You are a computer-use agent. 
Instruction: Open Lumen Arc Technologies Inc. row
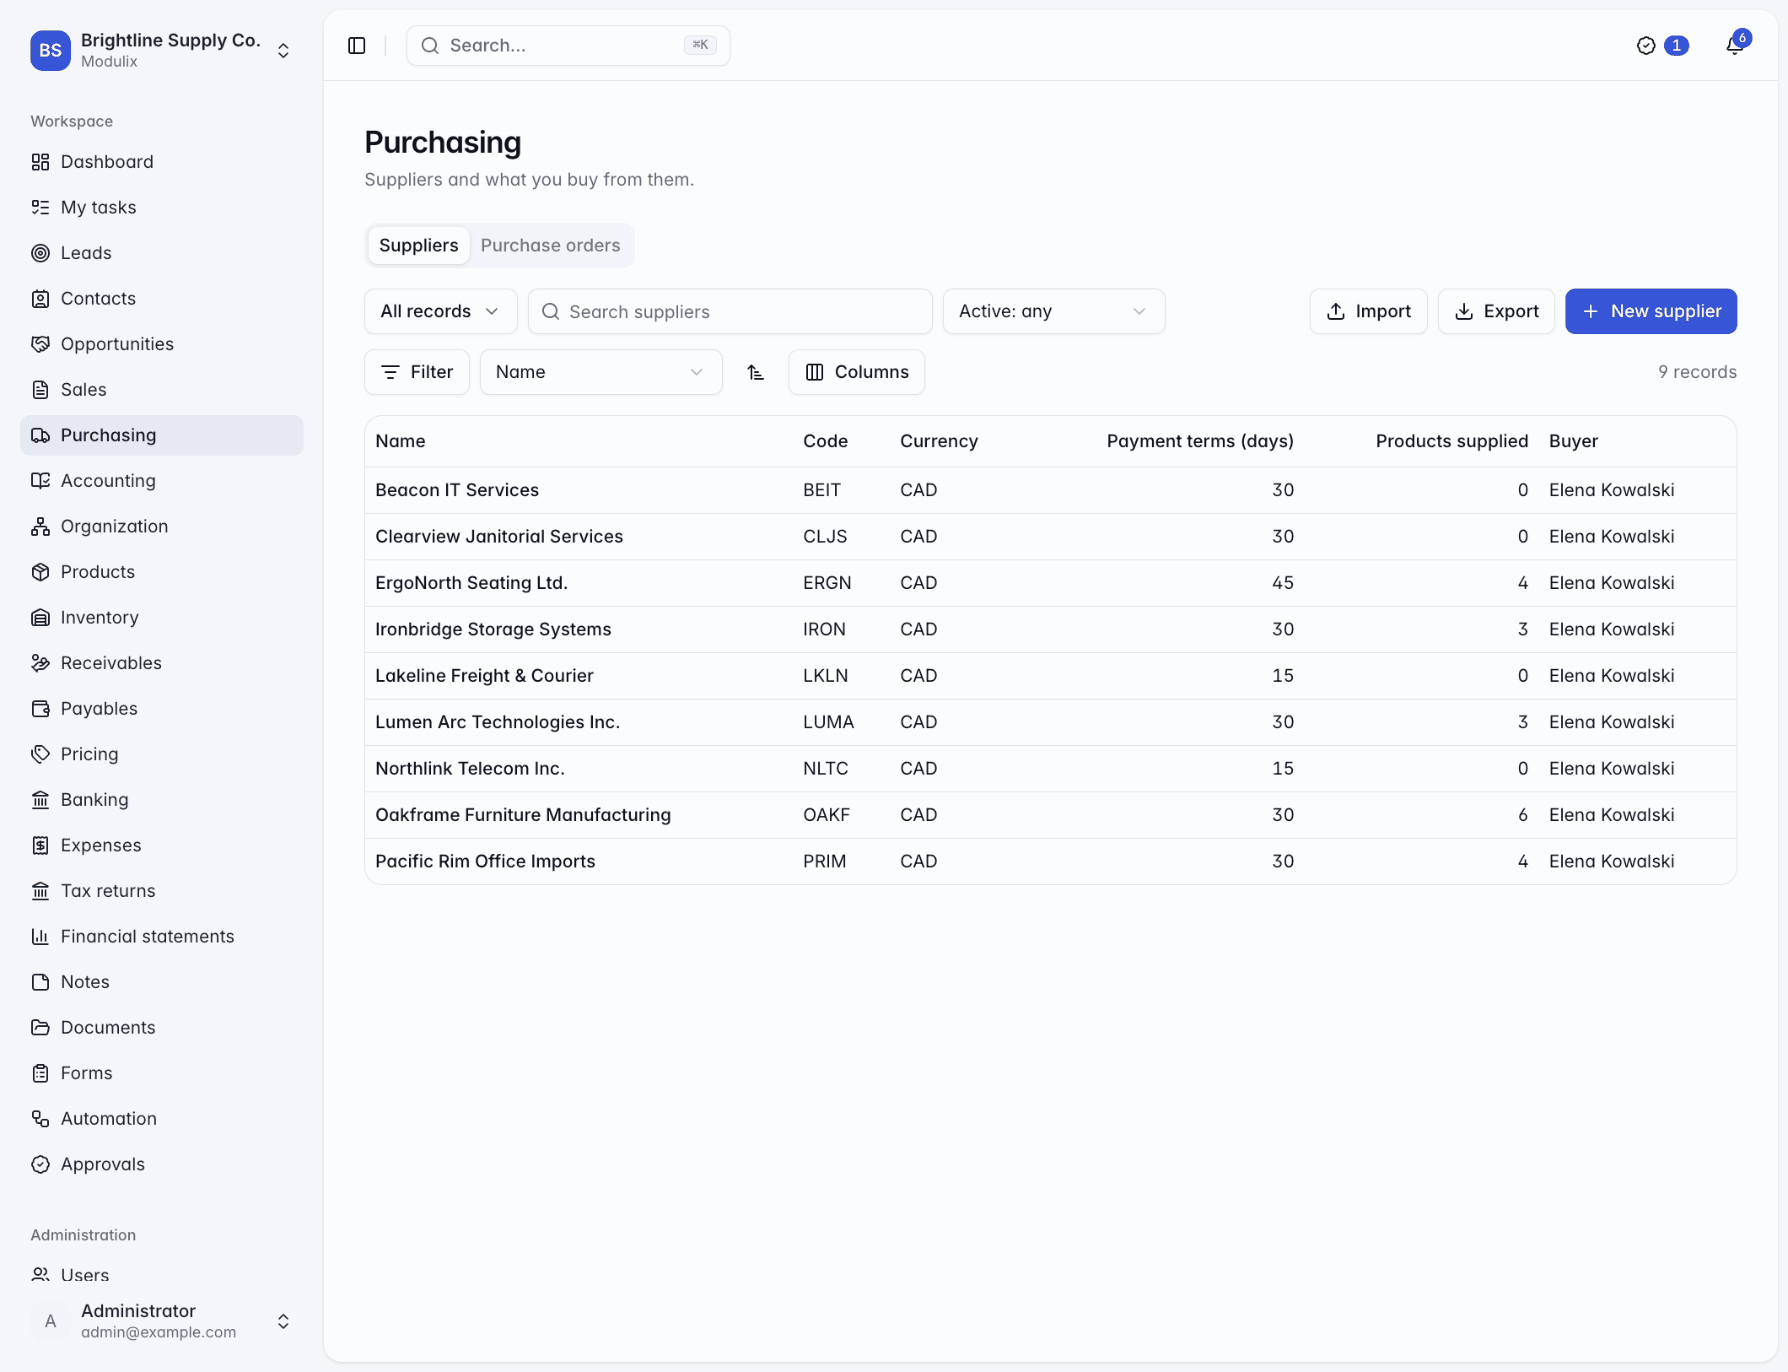point(1050,722)
